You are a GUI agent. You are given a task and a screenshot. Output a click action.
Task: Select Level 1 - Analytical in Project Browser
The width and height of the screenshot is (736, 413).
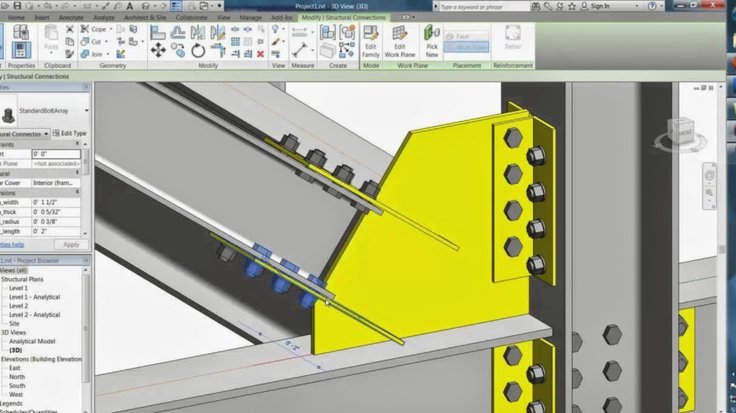[35, 297]
